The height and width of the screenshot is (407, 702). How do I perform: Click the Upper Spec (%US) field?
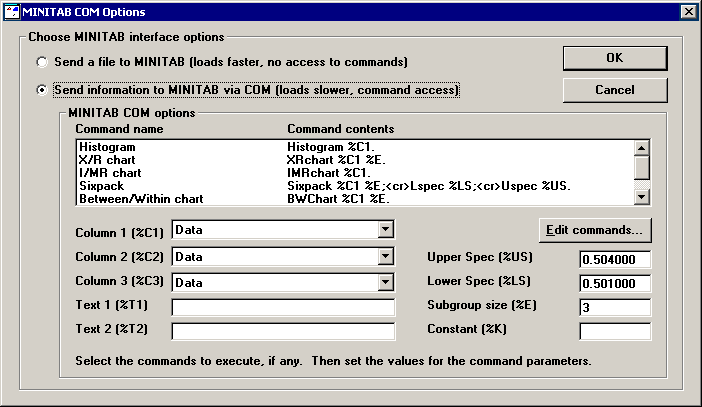[x=614, y=259]
